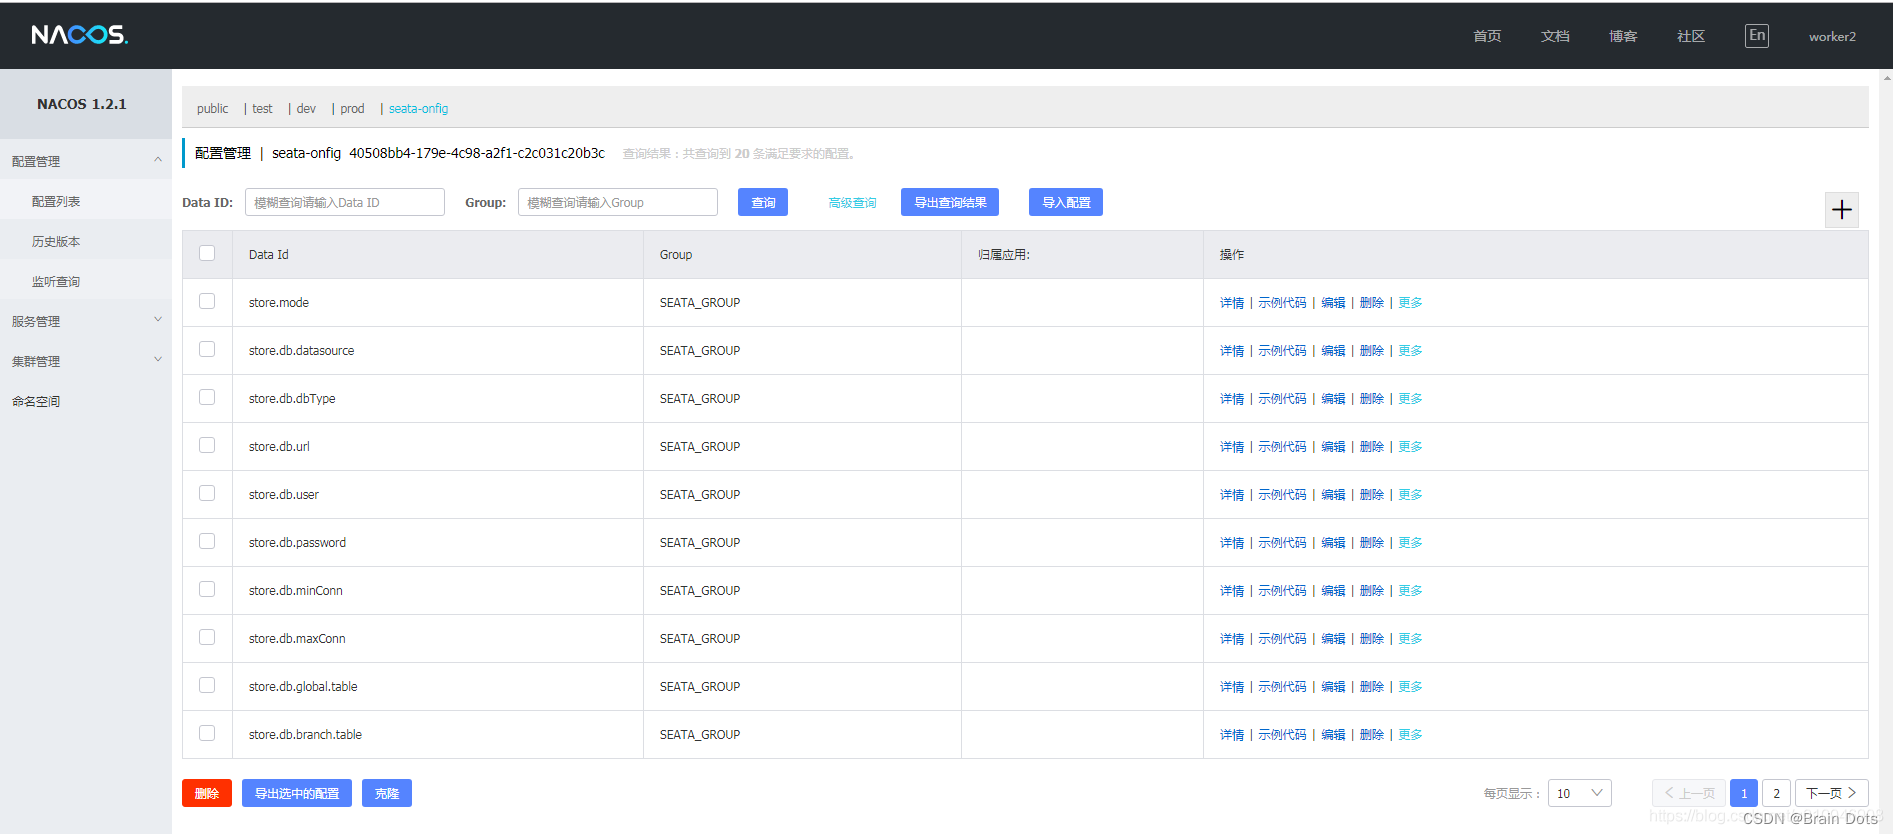The width and height of the screenshot is (1893, 834).
Task: Check the store.db.branch.table row checkbox
Action: point(207,733)
